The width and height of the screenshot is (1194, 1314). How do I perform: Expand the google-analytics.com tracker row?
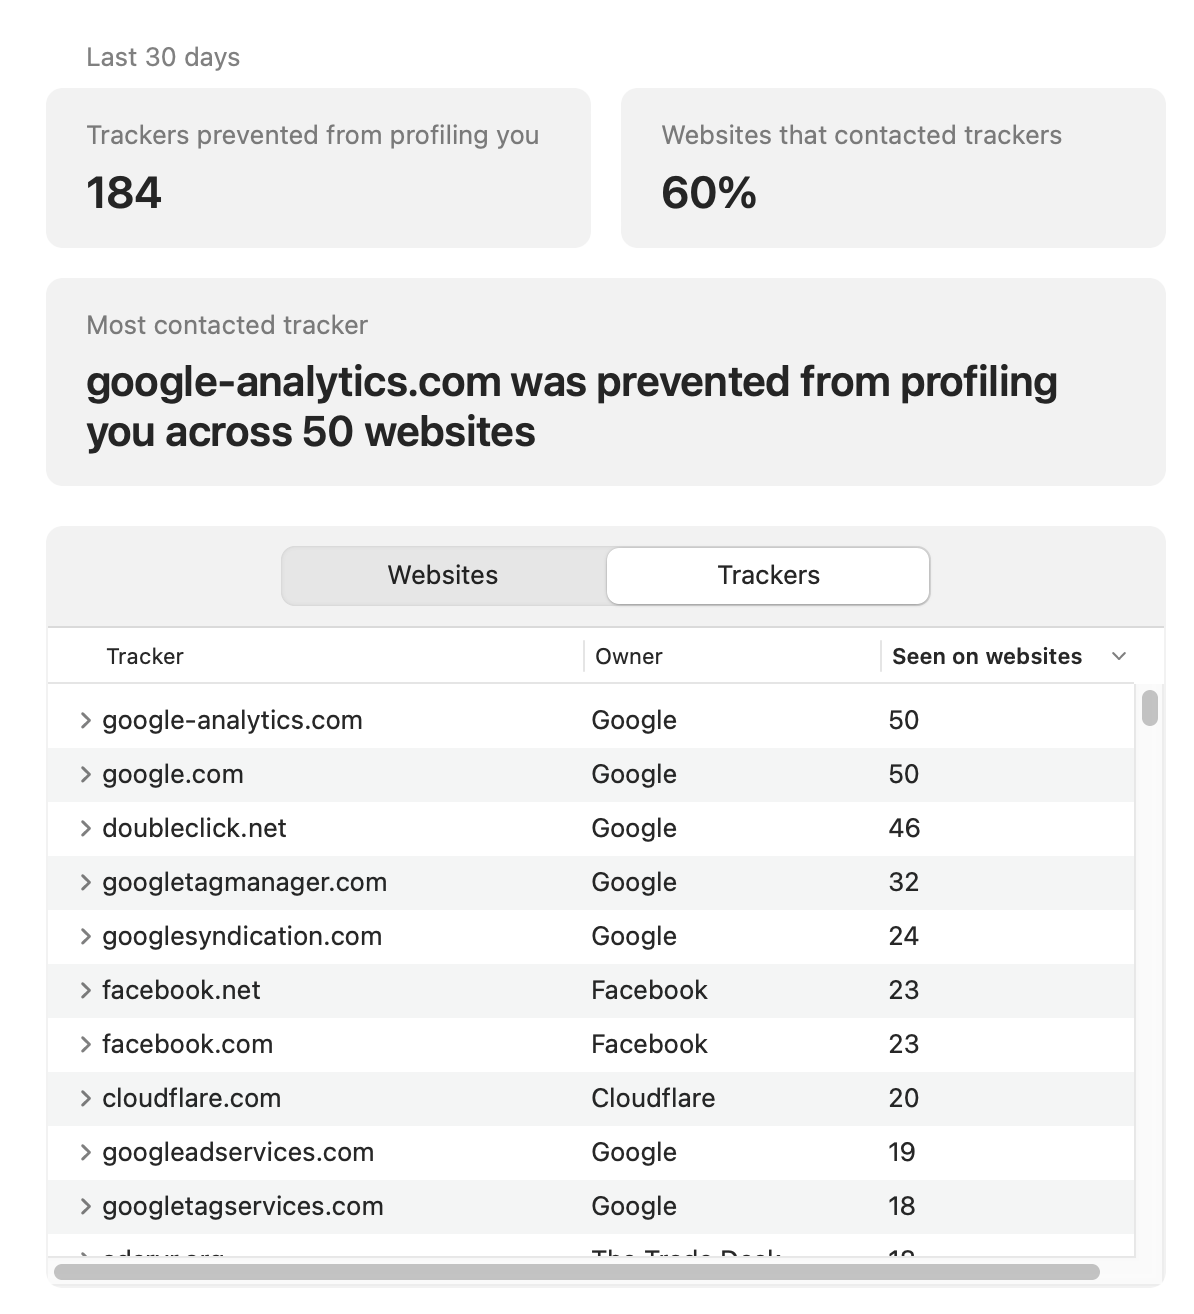pos(85,720)
